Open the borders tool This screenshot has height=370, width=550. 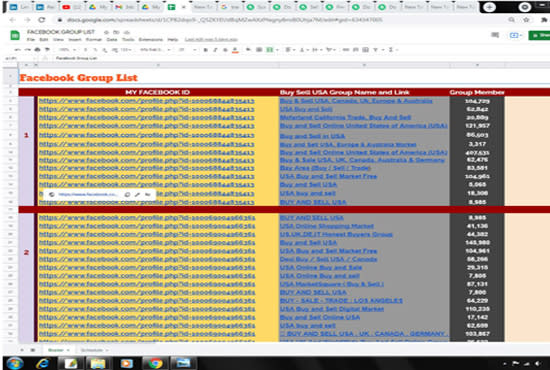pyautogui.click(x=259, y=50)
